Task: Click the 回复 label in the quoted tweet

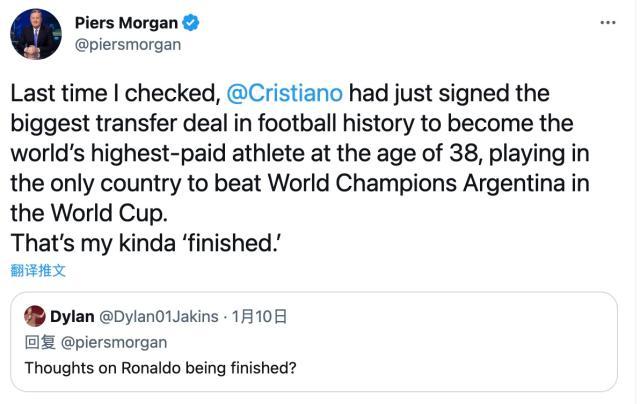Action: click(38, 341)
